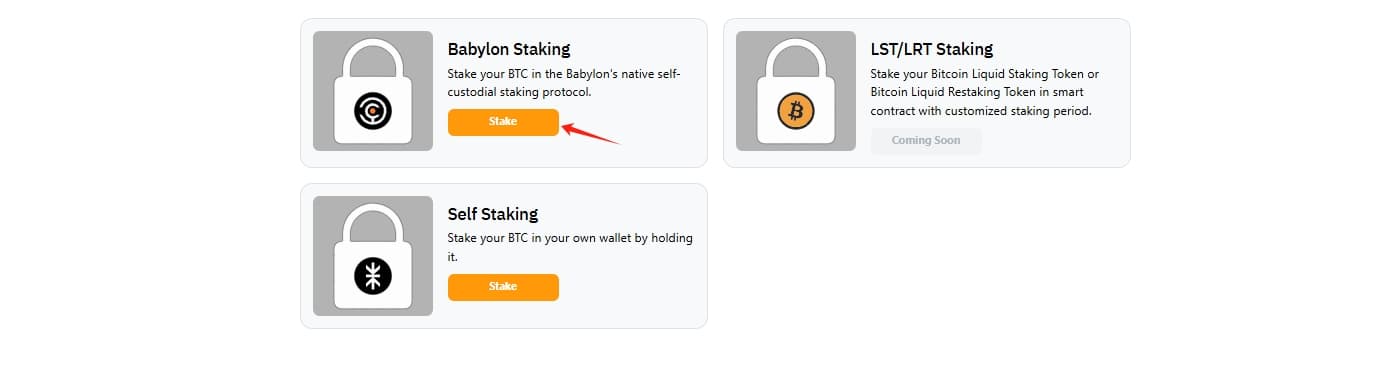This screenshot has height=368, width=1393.
Task: Click the red arrow pointing at the Stake button
Action: 591,133
